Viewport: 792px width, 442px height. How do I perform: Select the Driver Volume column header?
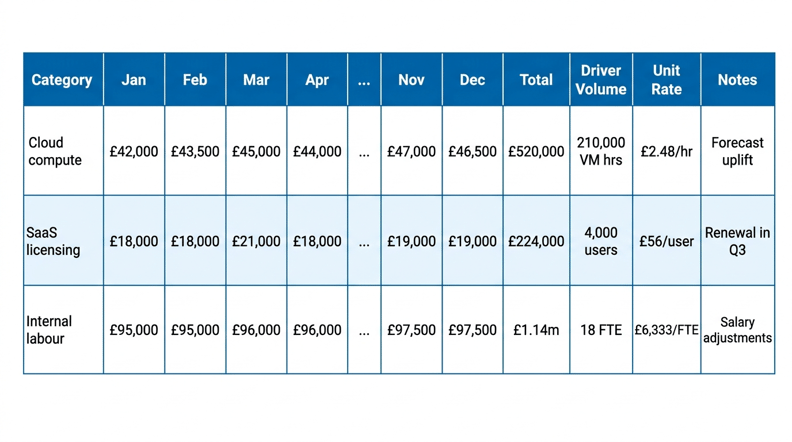click(601, 80)
